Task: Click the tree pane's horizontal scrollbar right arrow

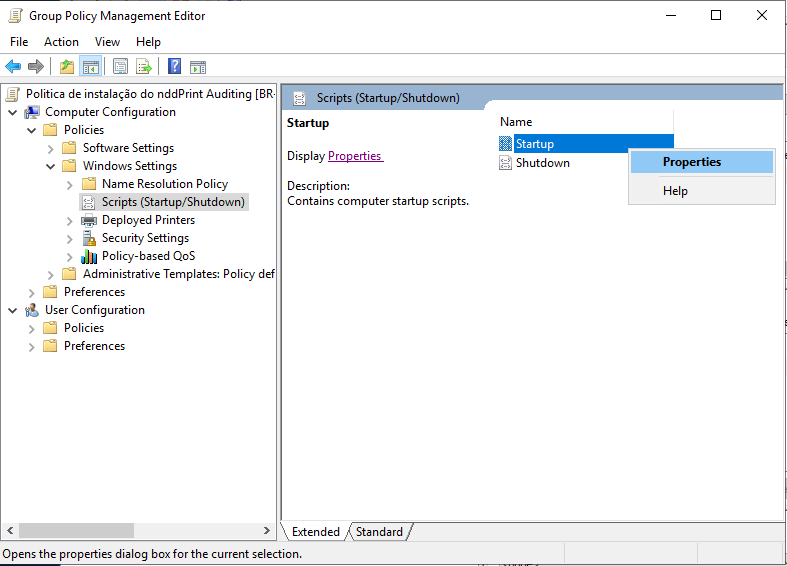Action: (x=267, y=531)
